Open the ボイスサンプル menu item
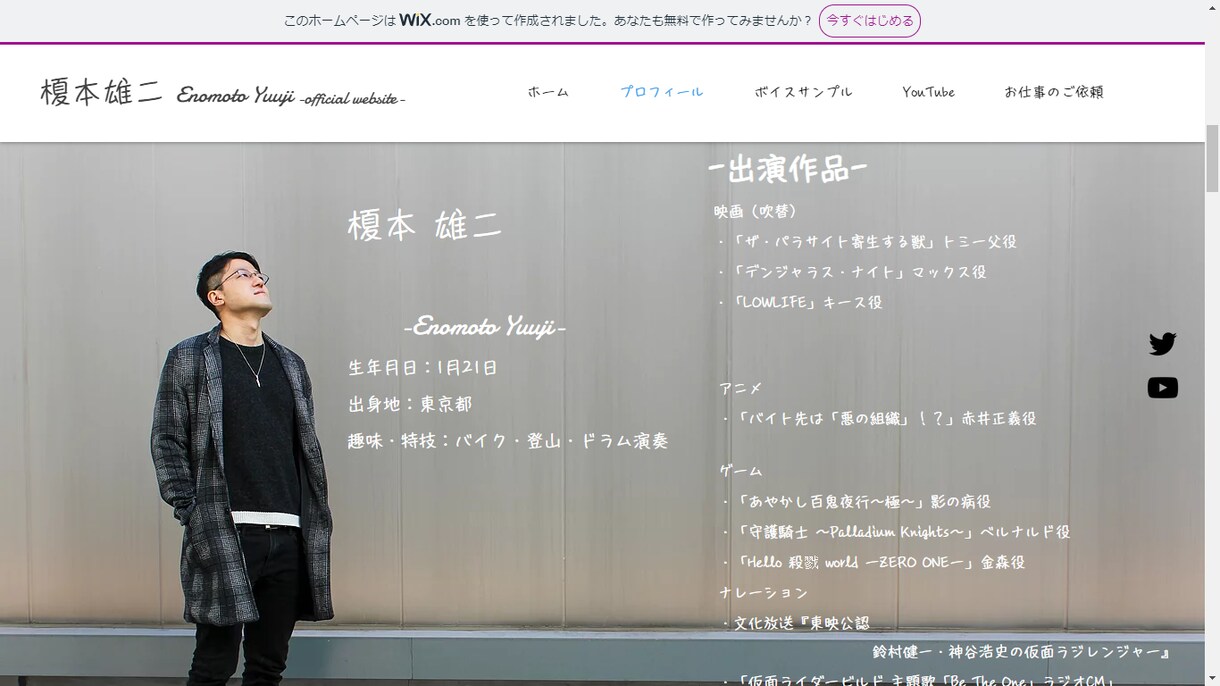Viewport: 1220px width, 686px height. click(x=804, y=92)
